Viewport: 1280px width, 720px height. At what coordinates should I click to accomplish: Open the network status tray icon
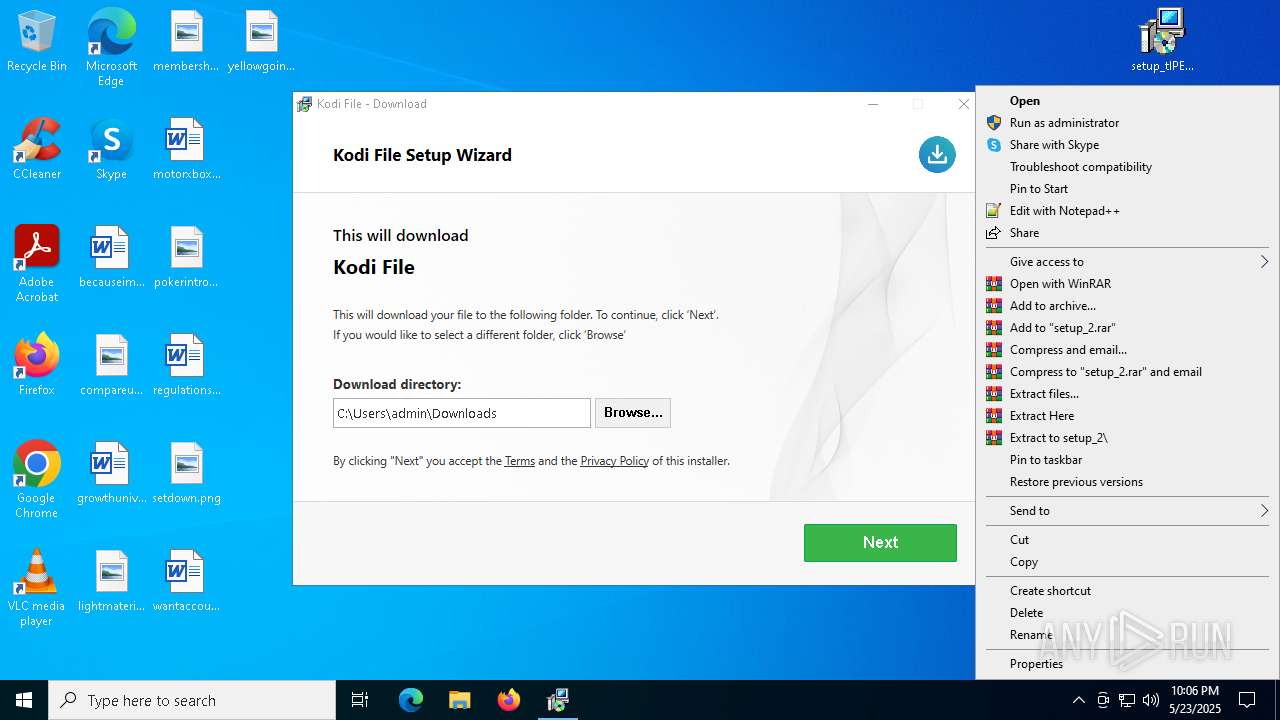click(x=1127, y=700)
